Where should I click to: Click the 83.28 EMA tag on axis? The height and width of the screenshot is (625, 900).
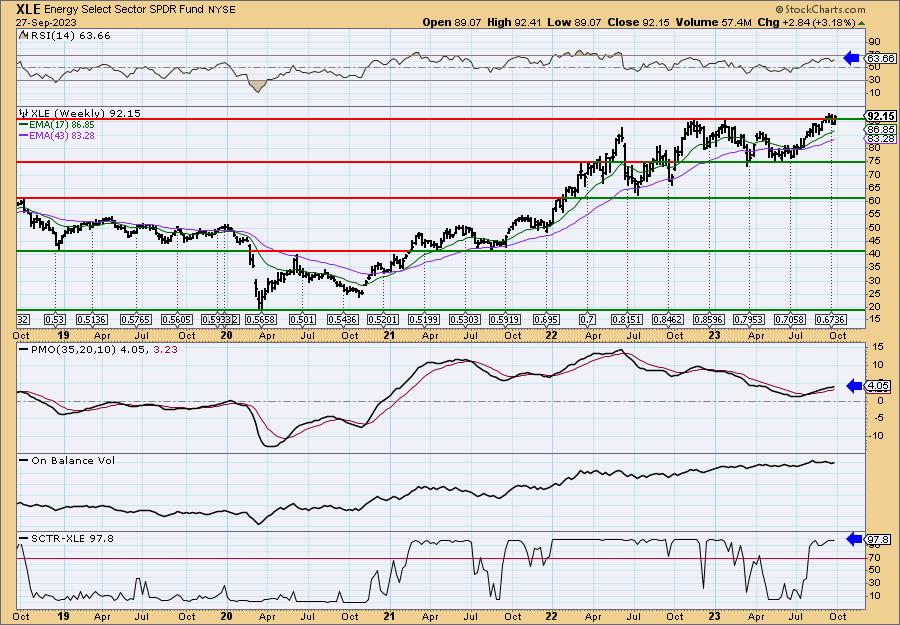tap(879, 139)
